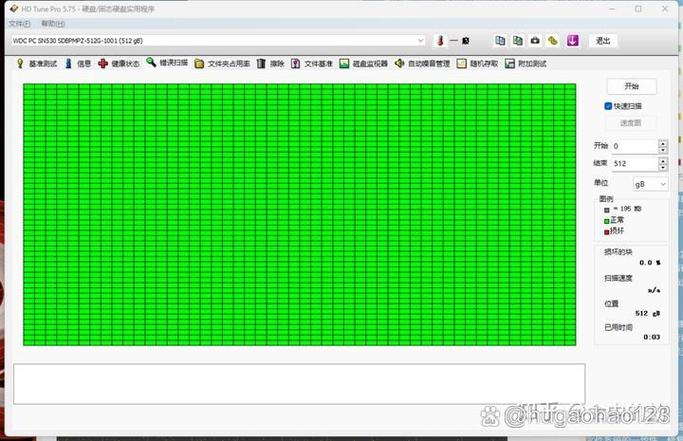Open the Extra Tests (附加测试) tab
The image size is (683, 441).
tap(525, 64)
